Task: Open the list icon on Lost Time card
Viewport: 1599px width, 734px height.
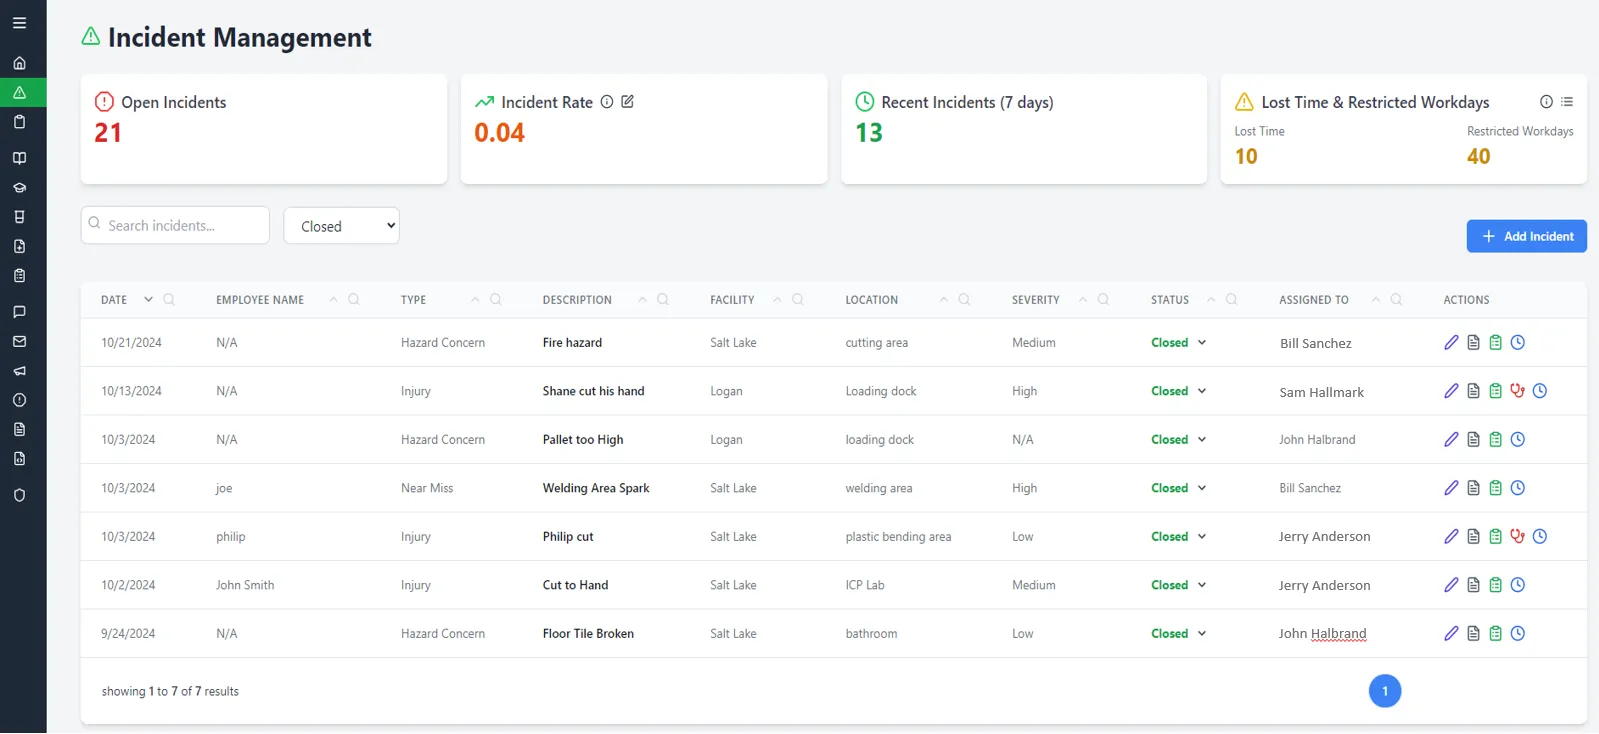Action: 1567,101
